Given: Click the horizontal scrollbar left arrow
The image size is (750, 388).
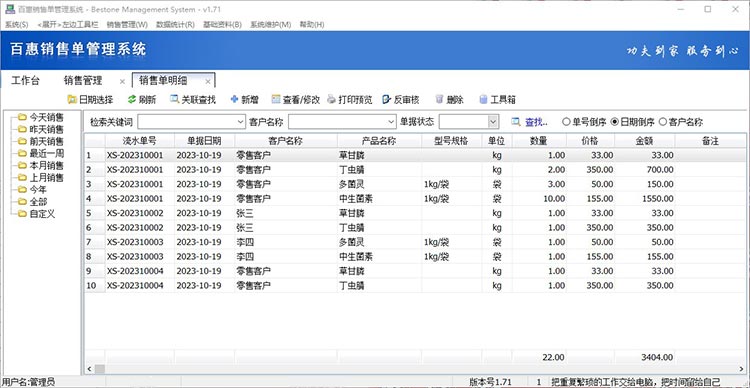Looking at the screenshot, I should 89,369.
